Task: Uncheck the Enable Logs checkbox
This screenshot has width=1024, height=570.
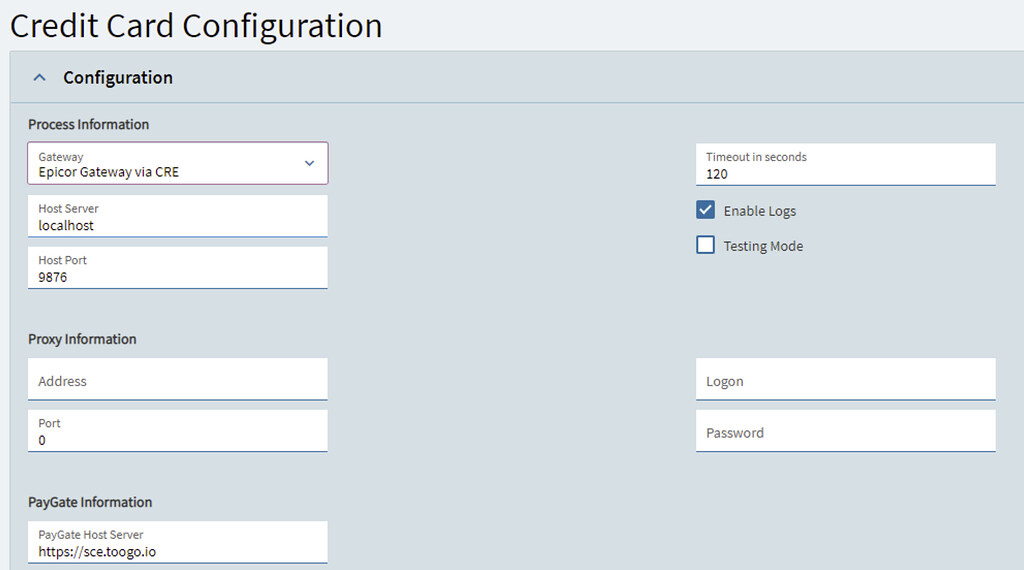Action: point(706,210)
